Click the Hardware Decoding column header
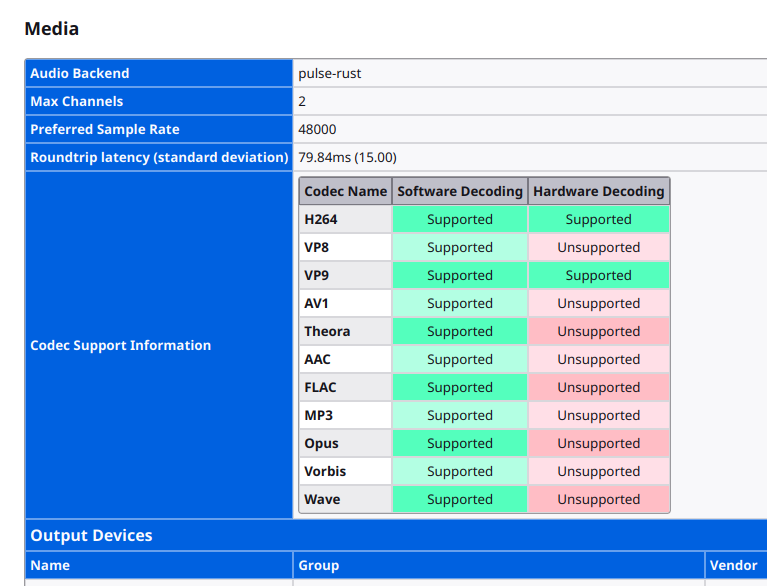 tap(598, 191)
